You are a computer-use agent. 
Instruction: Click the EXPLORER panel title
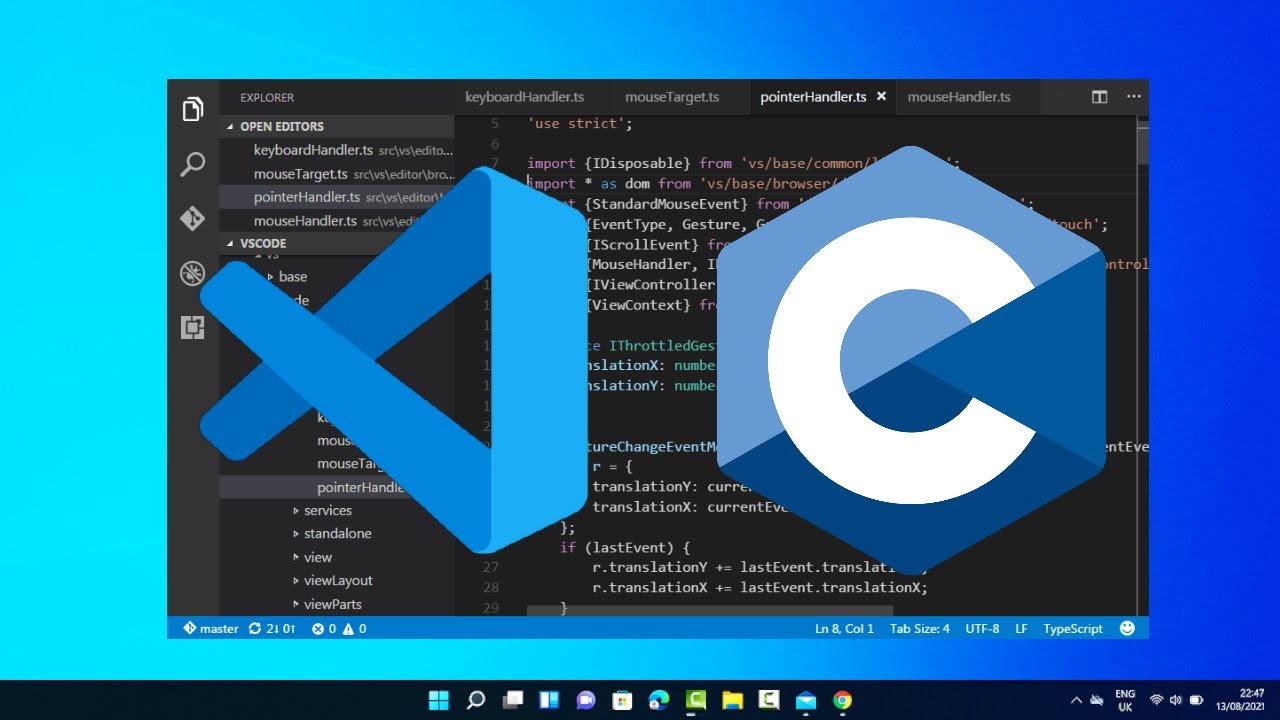pyautogui.click(x=267, y=98)
